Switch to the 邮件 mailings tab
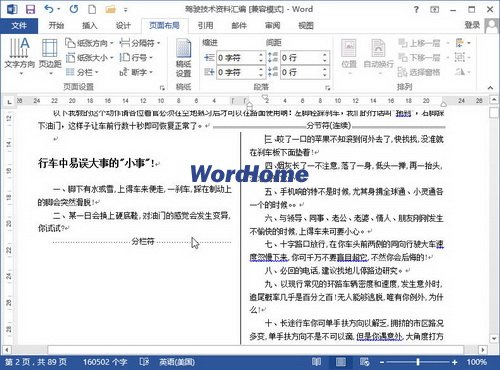 pos(239,26)
